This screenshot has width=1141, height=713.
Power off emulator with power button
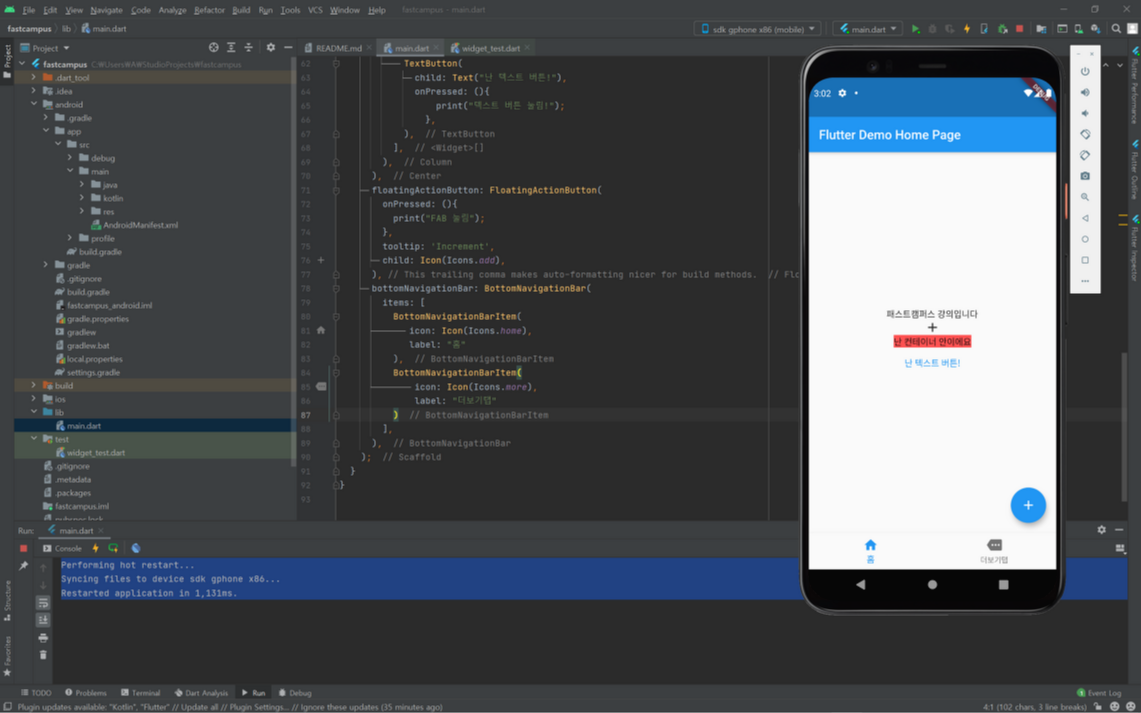[1085, 71]
